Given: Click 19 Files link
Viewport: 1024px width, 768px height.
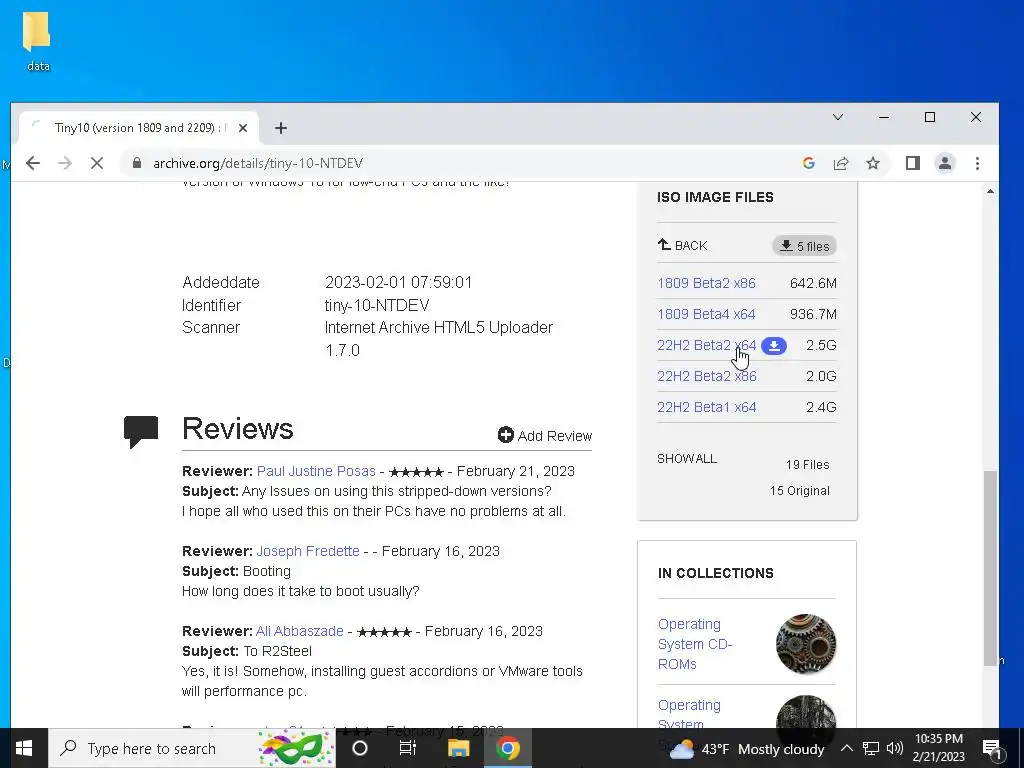Looking at the screenshot, I should [807, 465].
